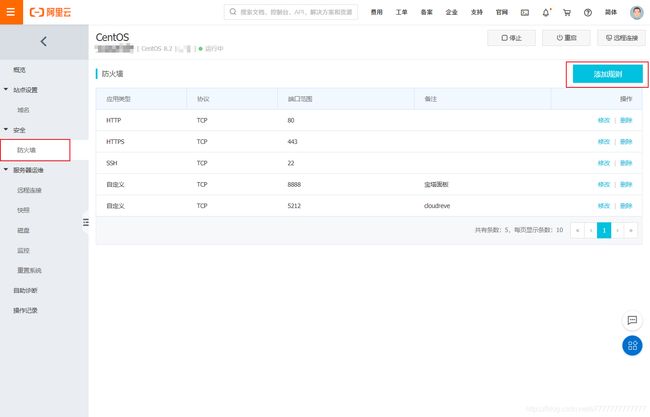Open the chat feedback floating icon
This screenshot has height=417, width=650.
[x=632, y=320]
